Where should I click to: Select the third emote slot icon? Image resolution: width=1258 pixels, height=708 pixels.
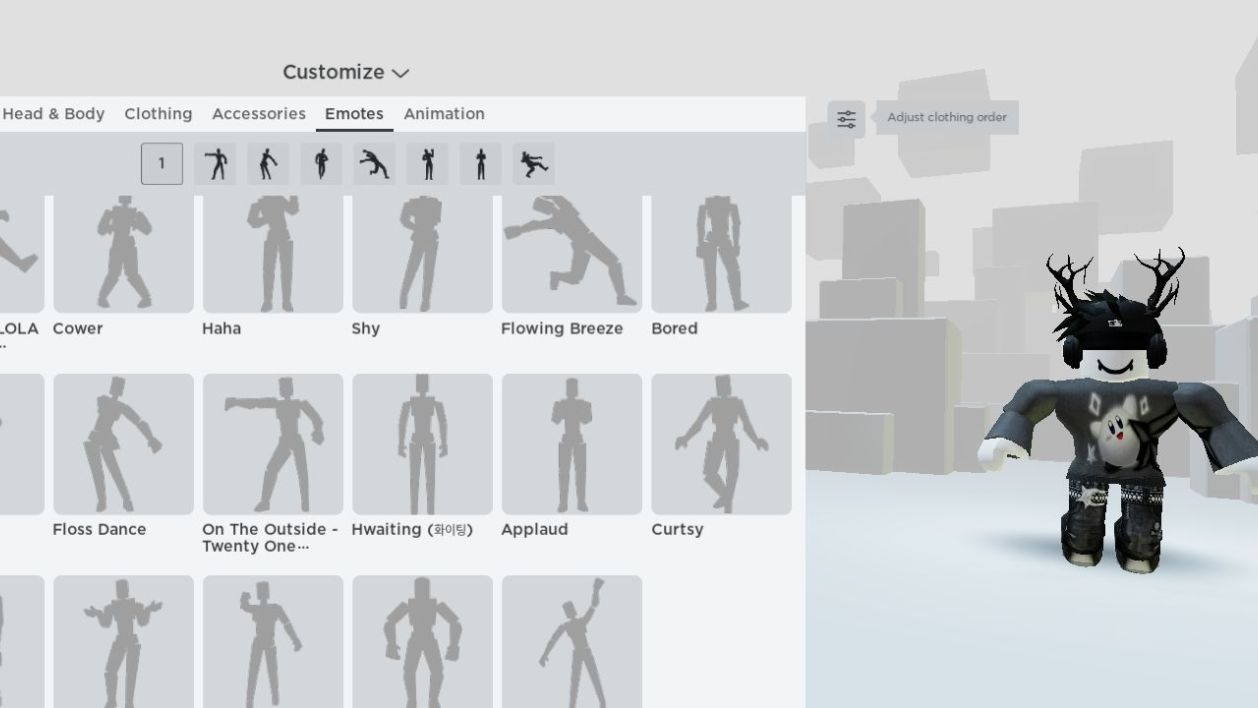(268, 164)
